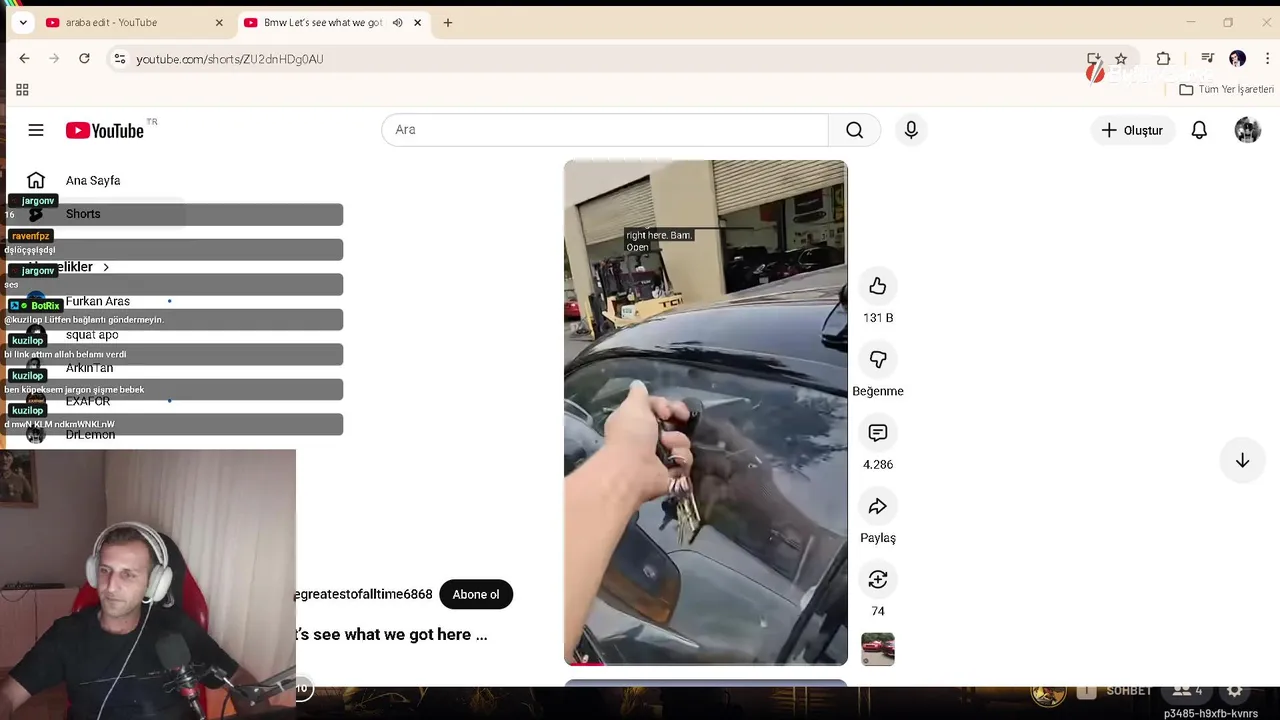Open the sound thumbnail below remix
The image size is (1280, 720).
coord(877,649)
